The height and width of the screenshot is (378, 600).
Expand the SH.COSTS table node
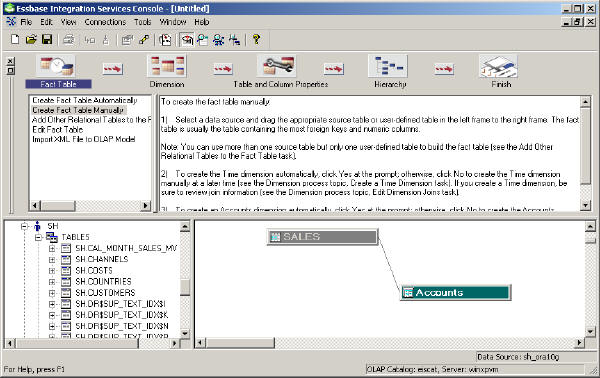coord(52,270)
